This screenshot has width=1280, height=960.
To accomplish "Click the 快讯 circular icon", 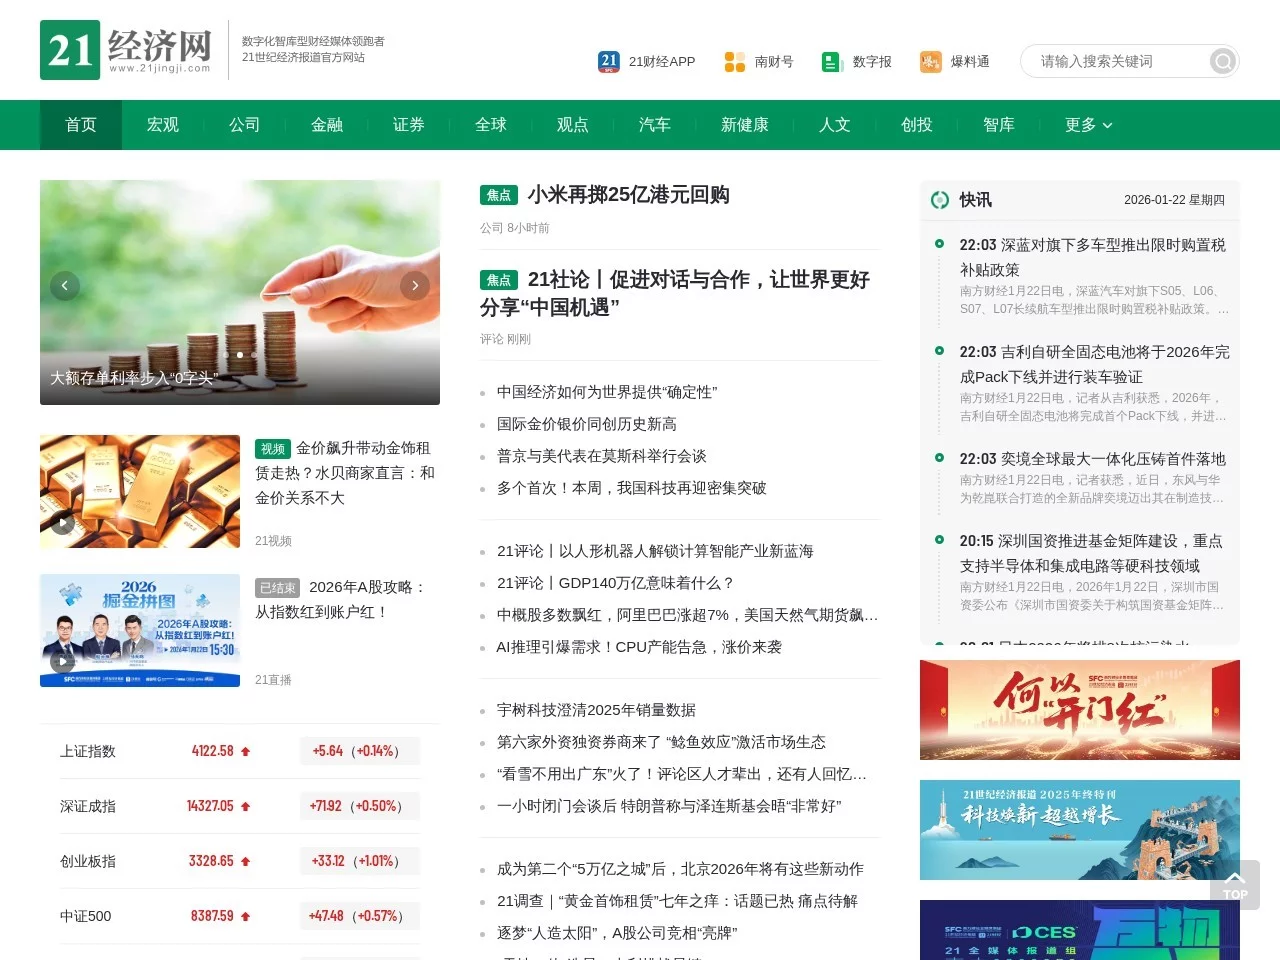I will (x=940, y=199).
